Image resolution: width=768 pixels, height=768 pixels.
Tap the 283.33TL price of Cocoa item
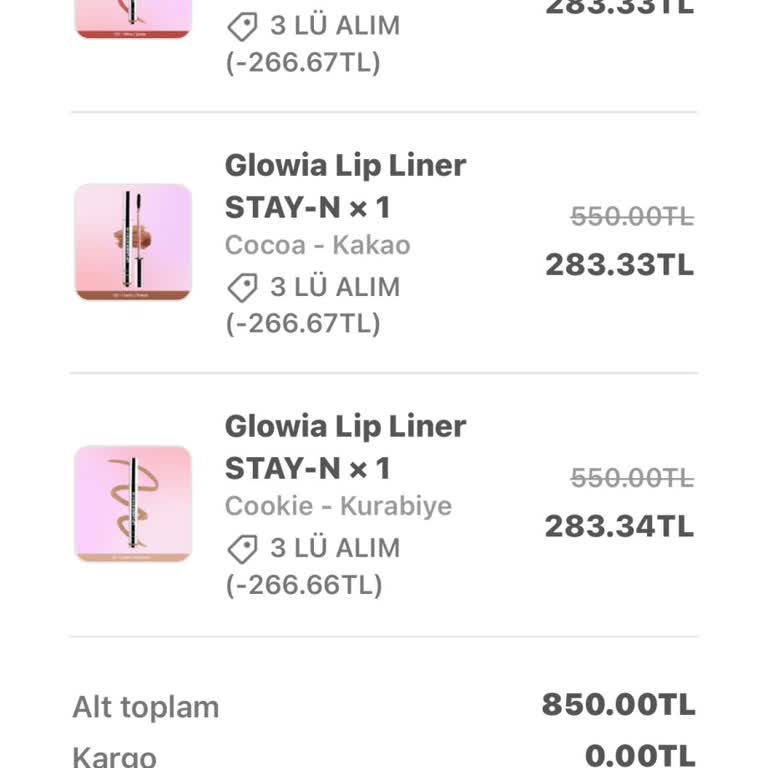point(619,265)
